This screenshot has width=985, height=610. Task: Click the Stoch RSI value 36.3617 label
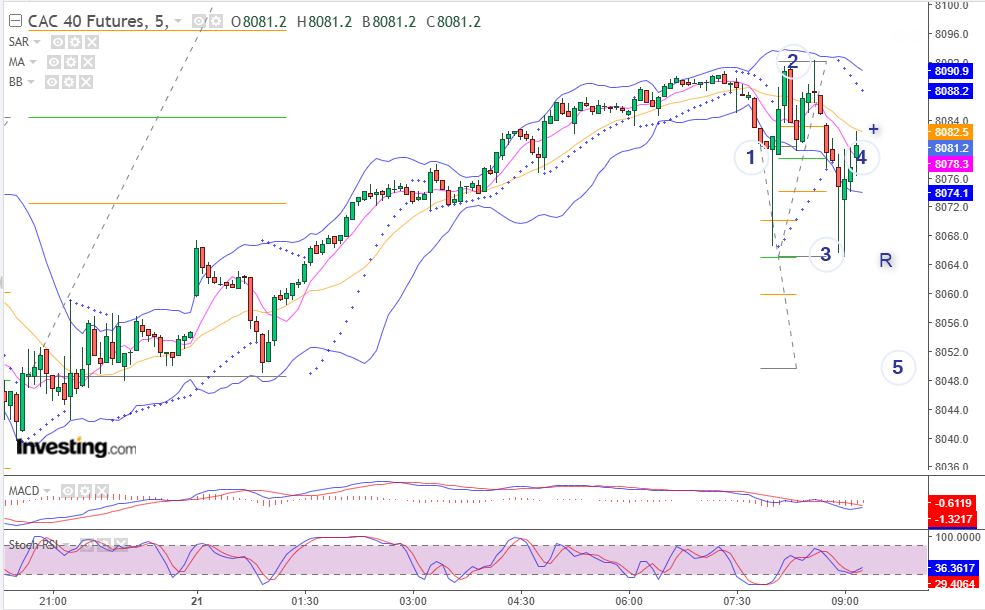pos(954,568)
